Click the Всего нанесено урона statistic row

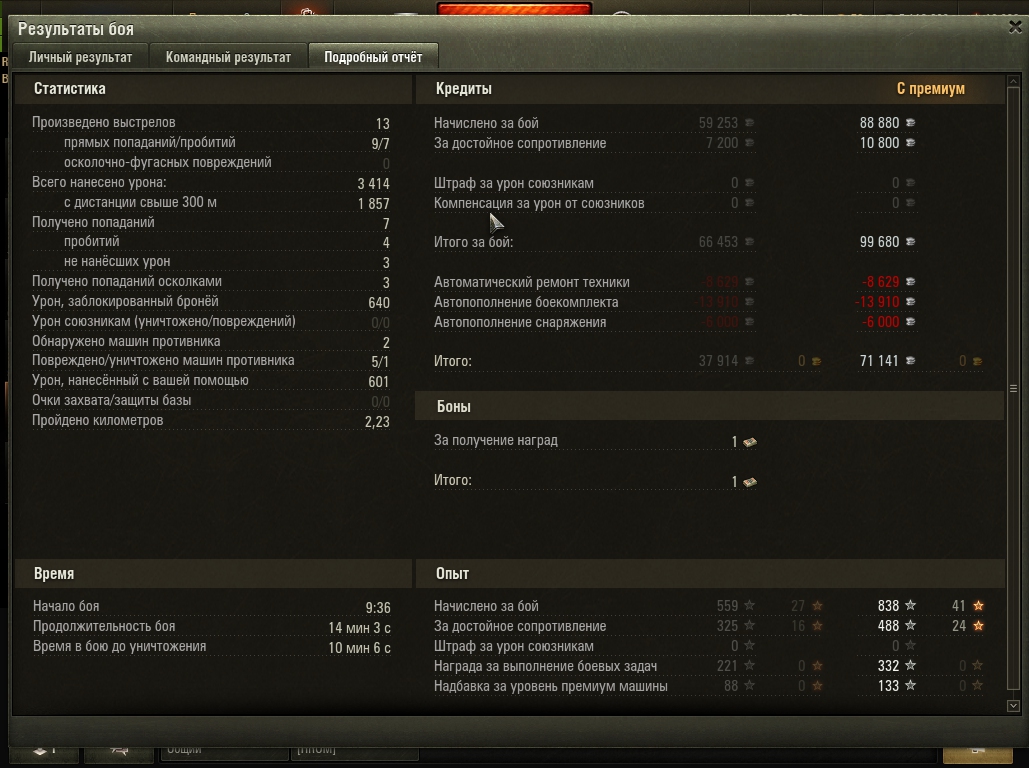211,182
